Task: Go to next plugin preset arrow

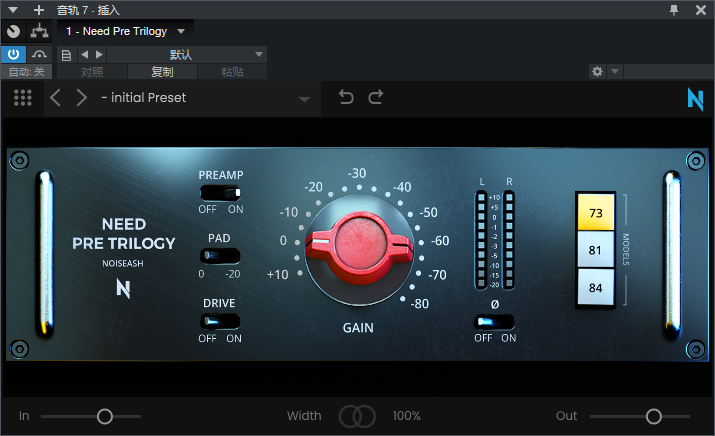Action: tap(82, 98)
